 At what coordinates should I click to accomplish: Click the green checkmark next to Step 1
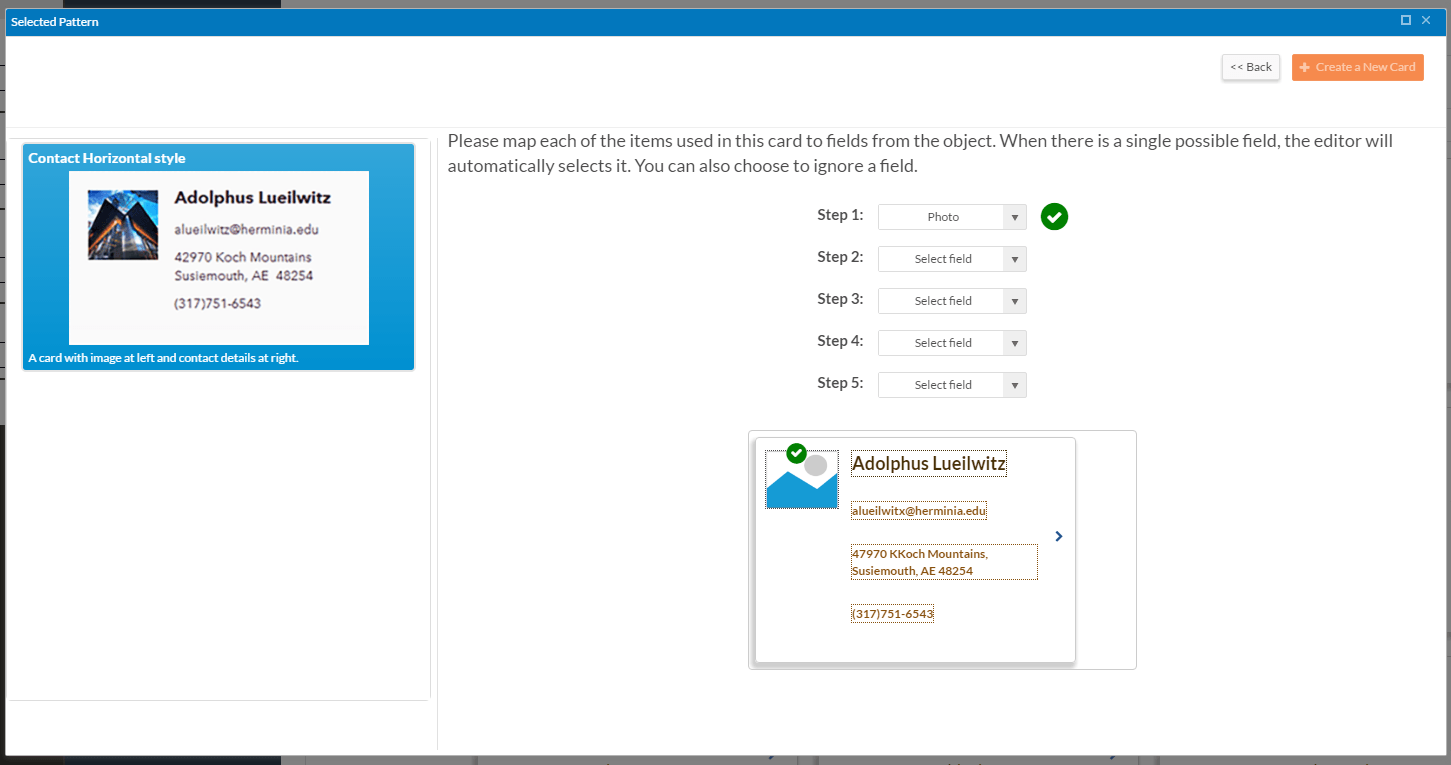point(1054,216)
